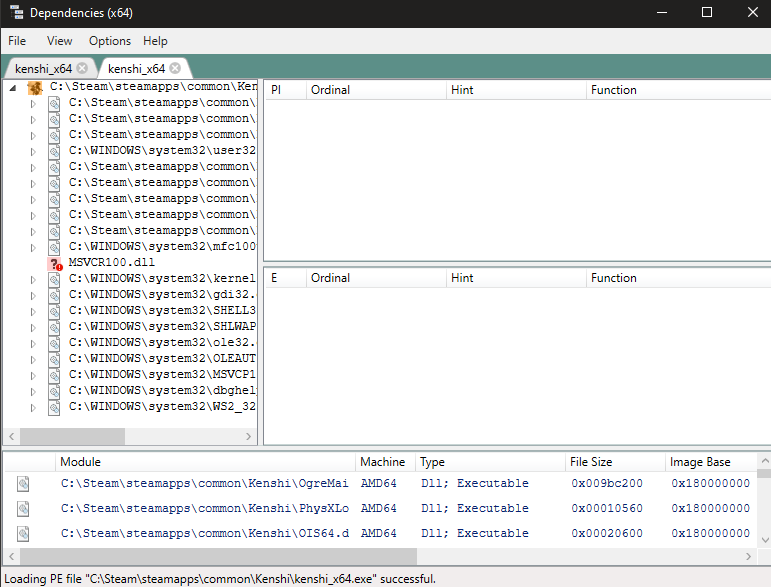Image resolution: width=771 pixels, height=587 pixels.
Task: Click the WS2_32 module file icon
Action: [54, 408]
